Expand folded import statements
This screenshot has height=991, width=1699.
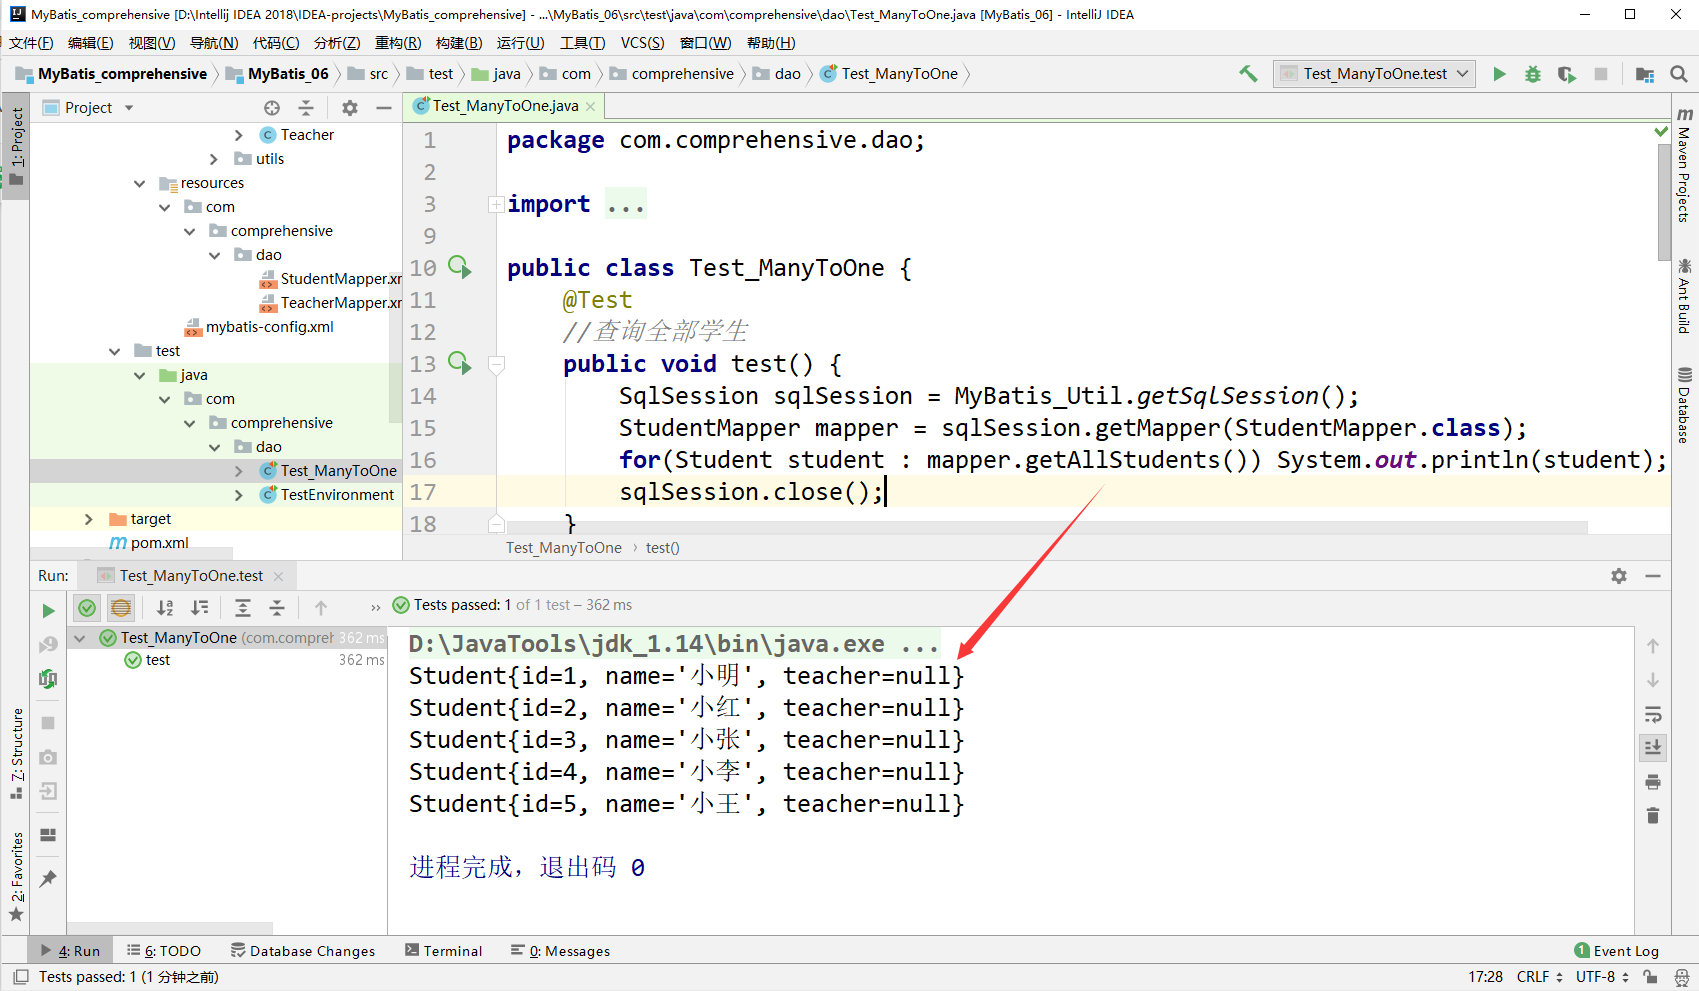495,205
